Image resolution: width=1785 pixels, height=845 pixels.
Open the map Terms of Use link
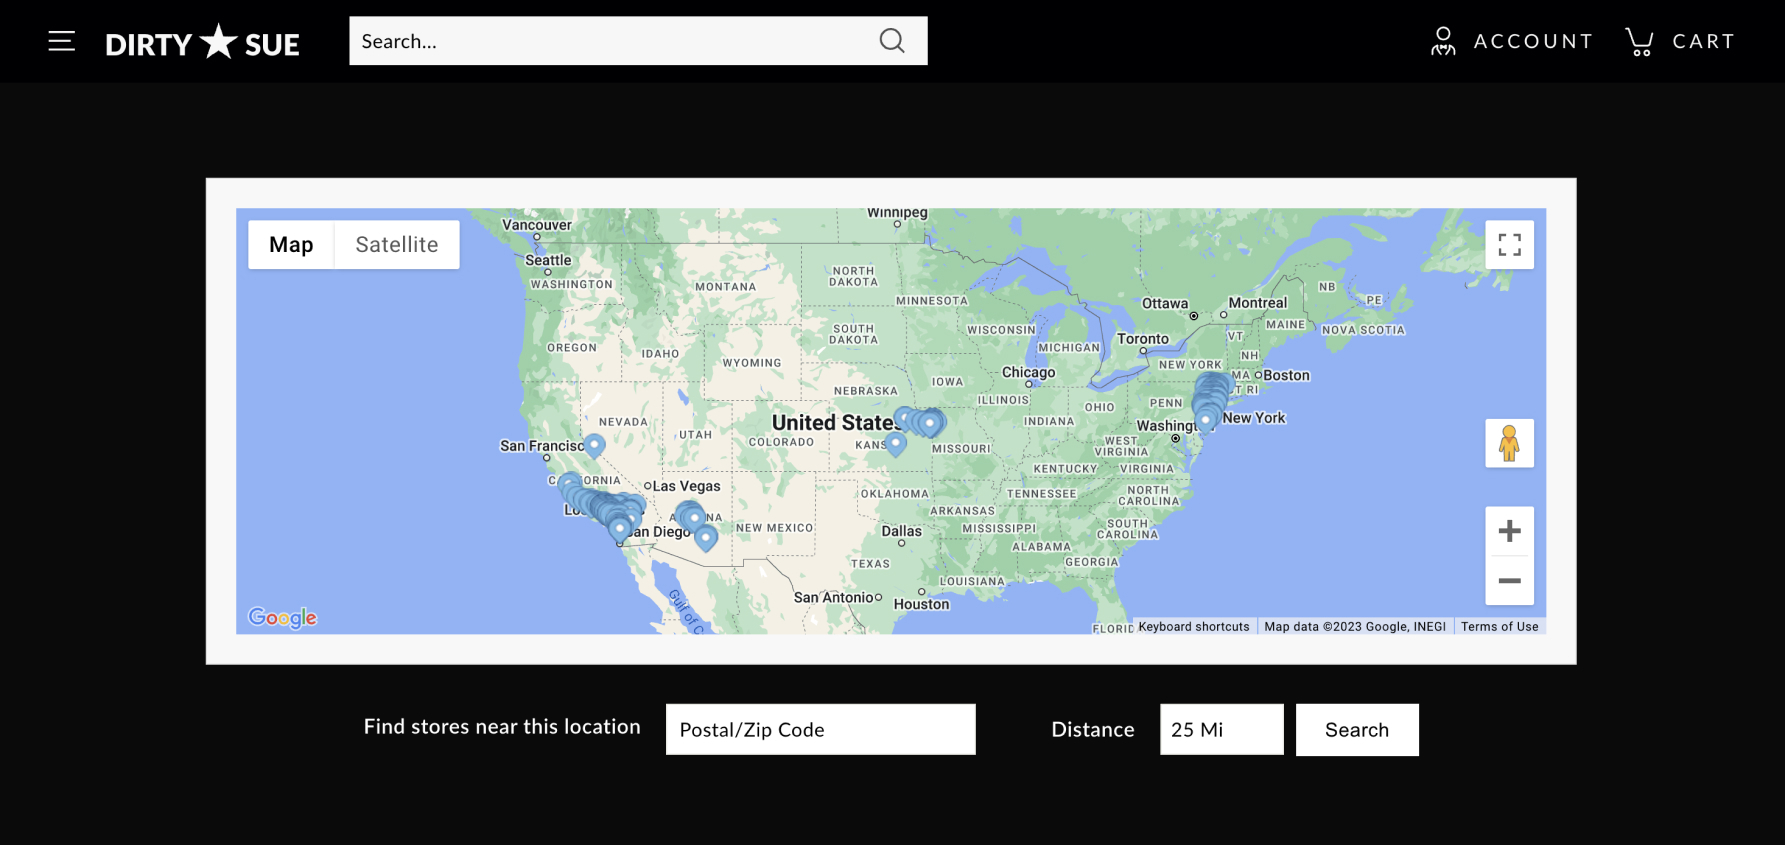[x=1499, y=627]
